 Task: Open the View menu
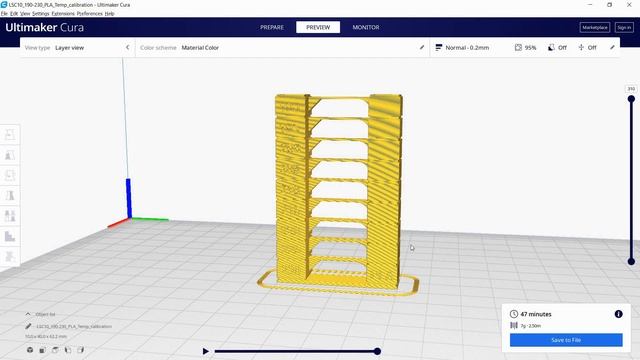(25, 13)
